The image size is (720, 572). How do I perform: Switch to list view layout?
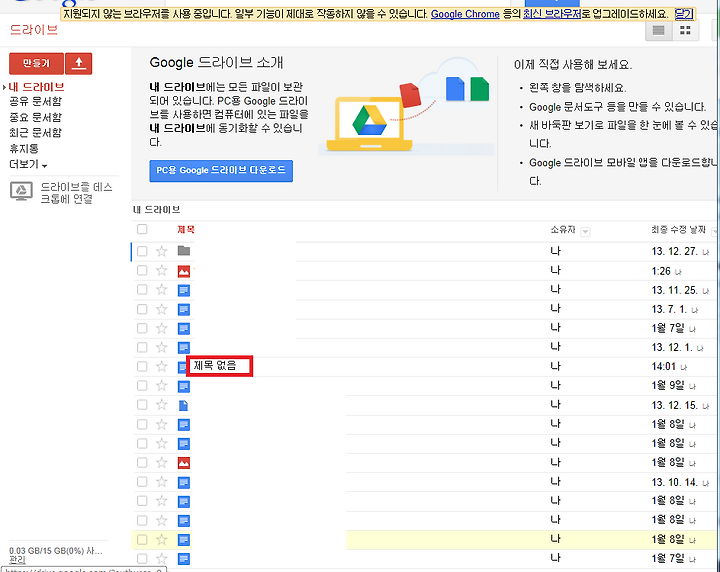659,31
